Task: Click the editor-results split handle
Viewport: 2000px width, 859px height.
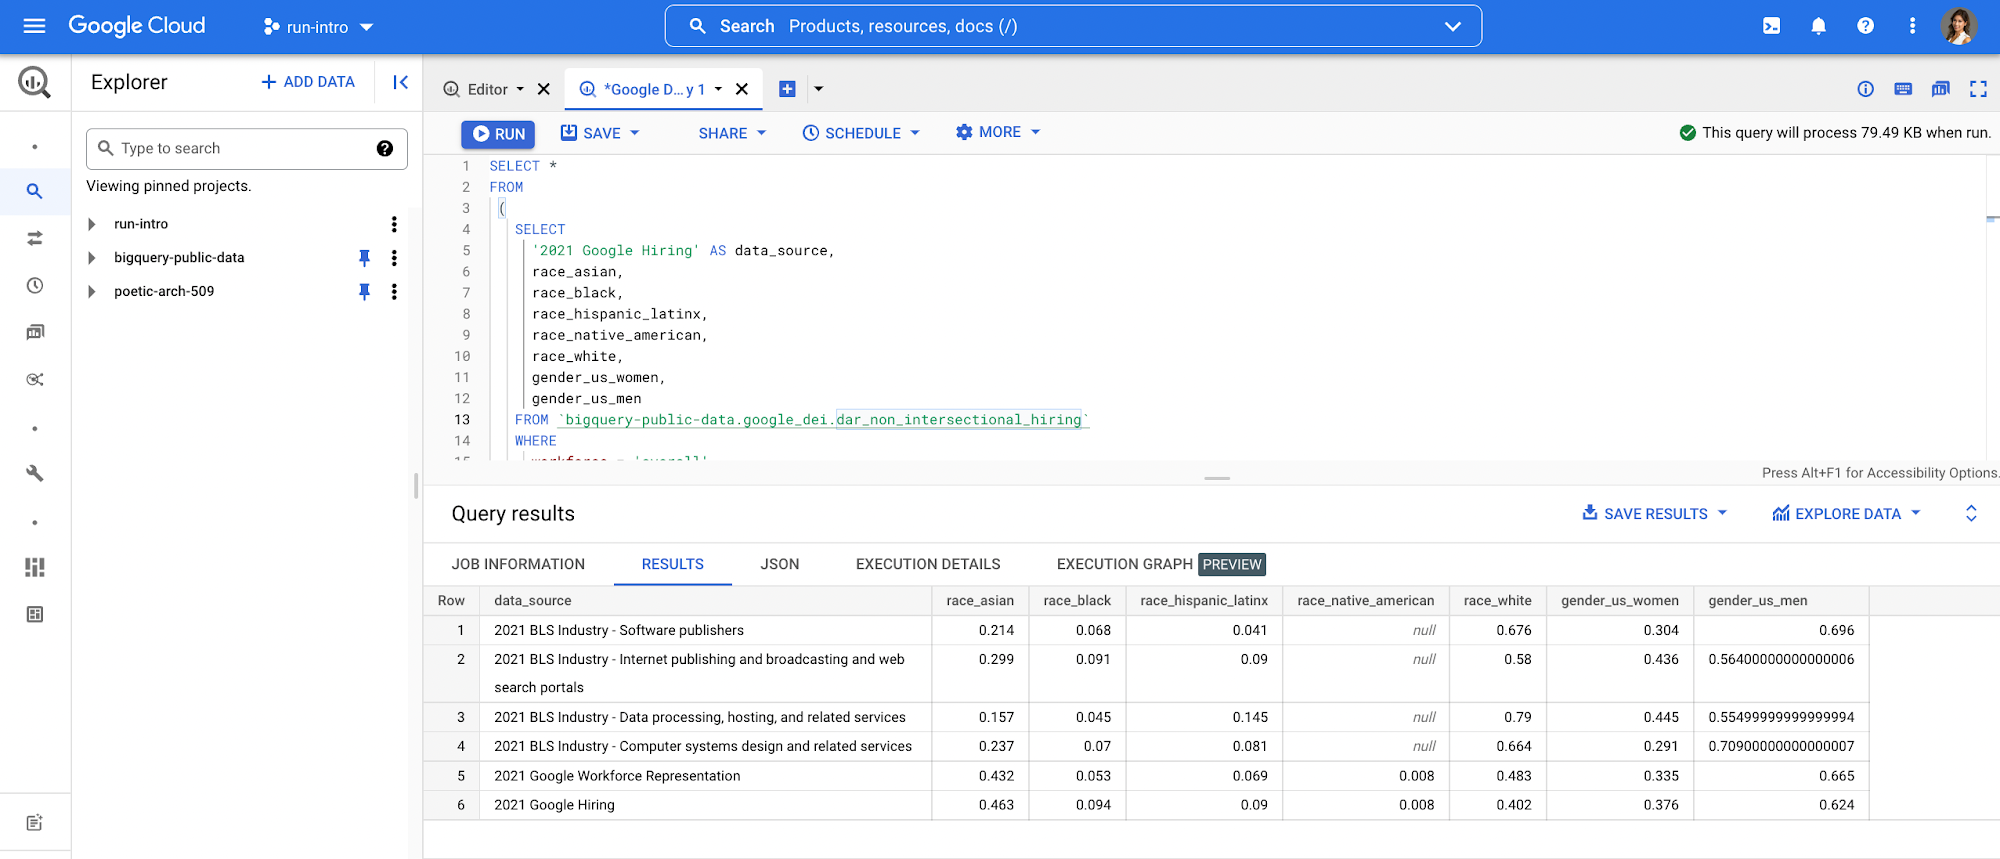Action: tap(1217, 479)
